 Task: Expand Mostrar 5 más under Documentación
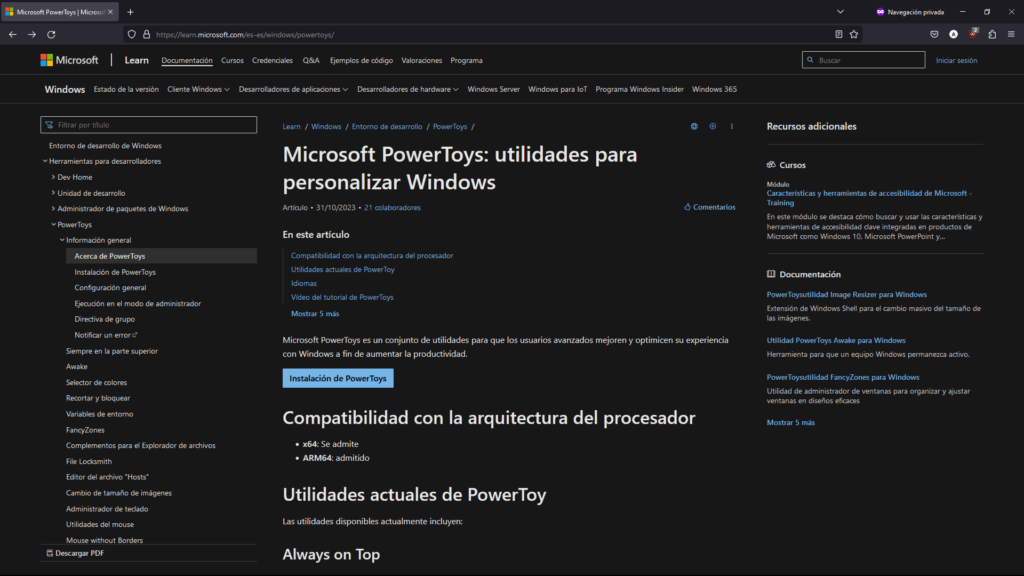790,423
